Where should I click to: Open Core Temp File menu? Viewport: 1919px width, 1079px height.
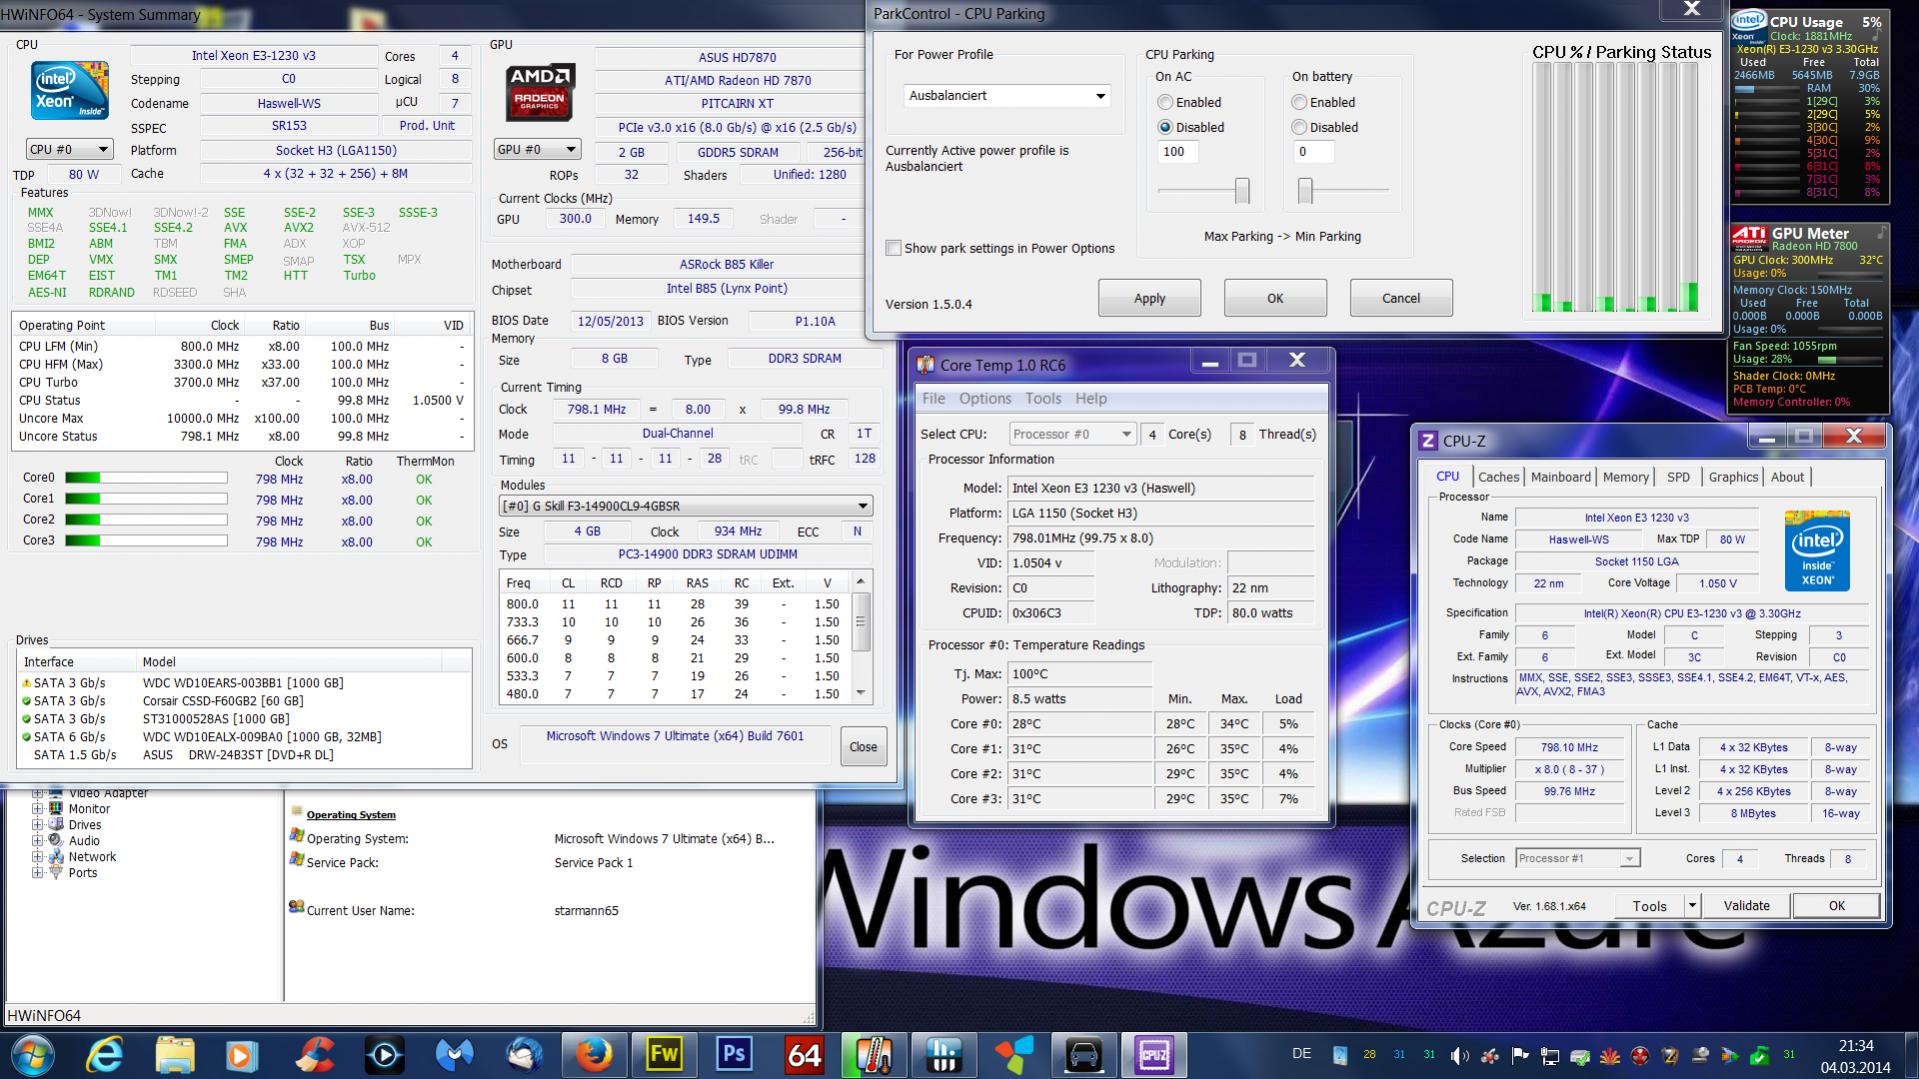[x=934, y=398]
